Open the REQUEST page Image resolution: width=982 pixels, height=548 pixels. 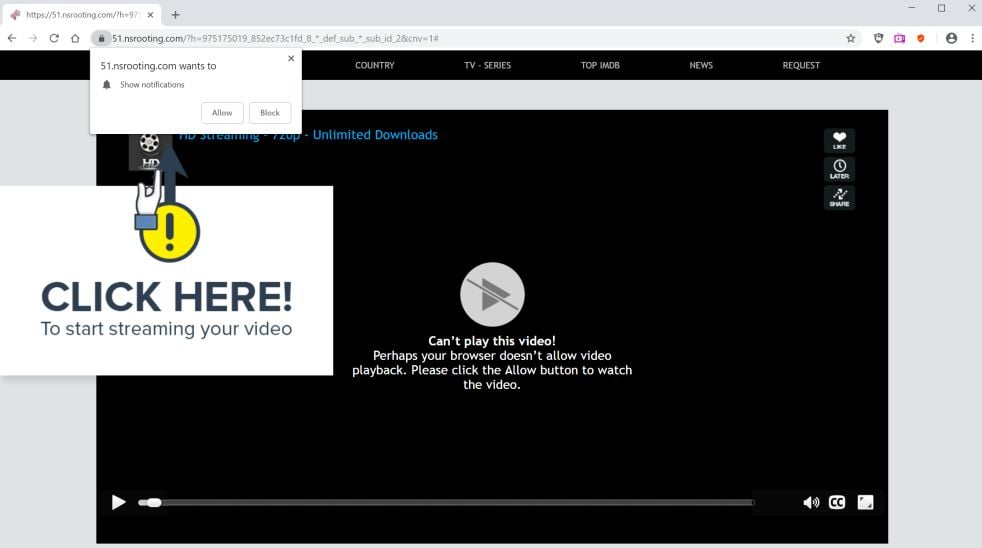pos(801,65)
